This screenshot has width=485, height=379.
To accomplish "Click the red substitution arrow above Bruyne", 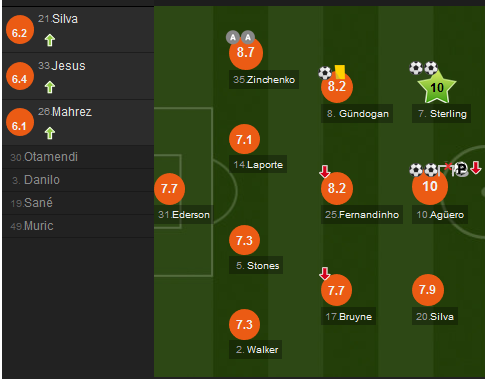I will click(x=324, y=273).
